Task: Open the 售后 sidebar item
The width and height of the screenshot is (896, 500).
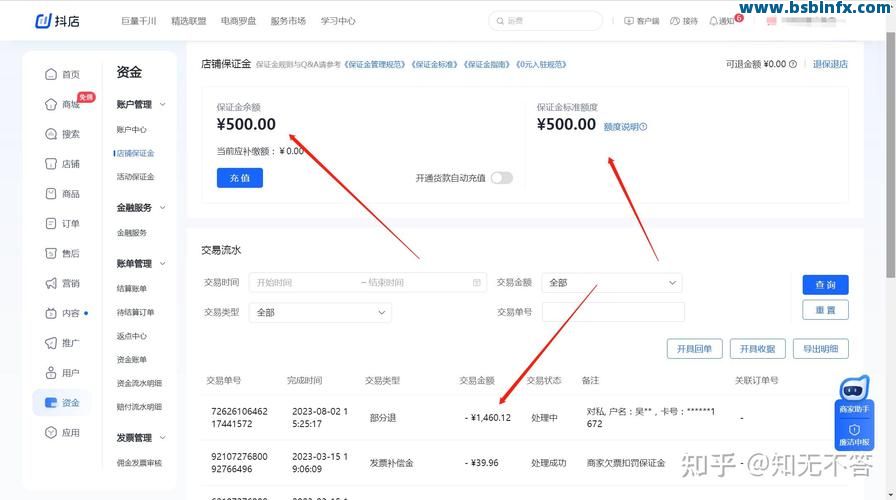Action: pyautogui.click(x=62, y=253)
